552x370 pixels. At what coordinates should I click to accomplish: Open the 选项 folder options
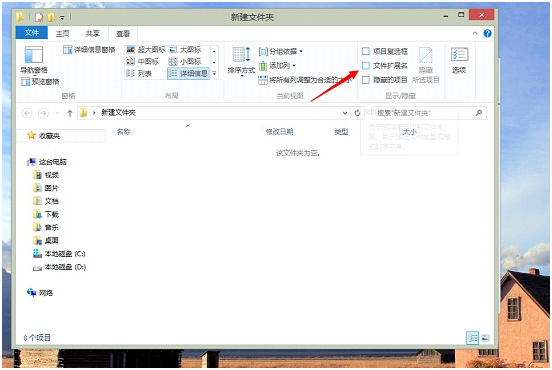pos(459,61)
